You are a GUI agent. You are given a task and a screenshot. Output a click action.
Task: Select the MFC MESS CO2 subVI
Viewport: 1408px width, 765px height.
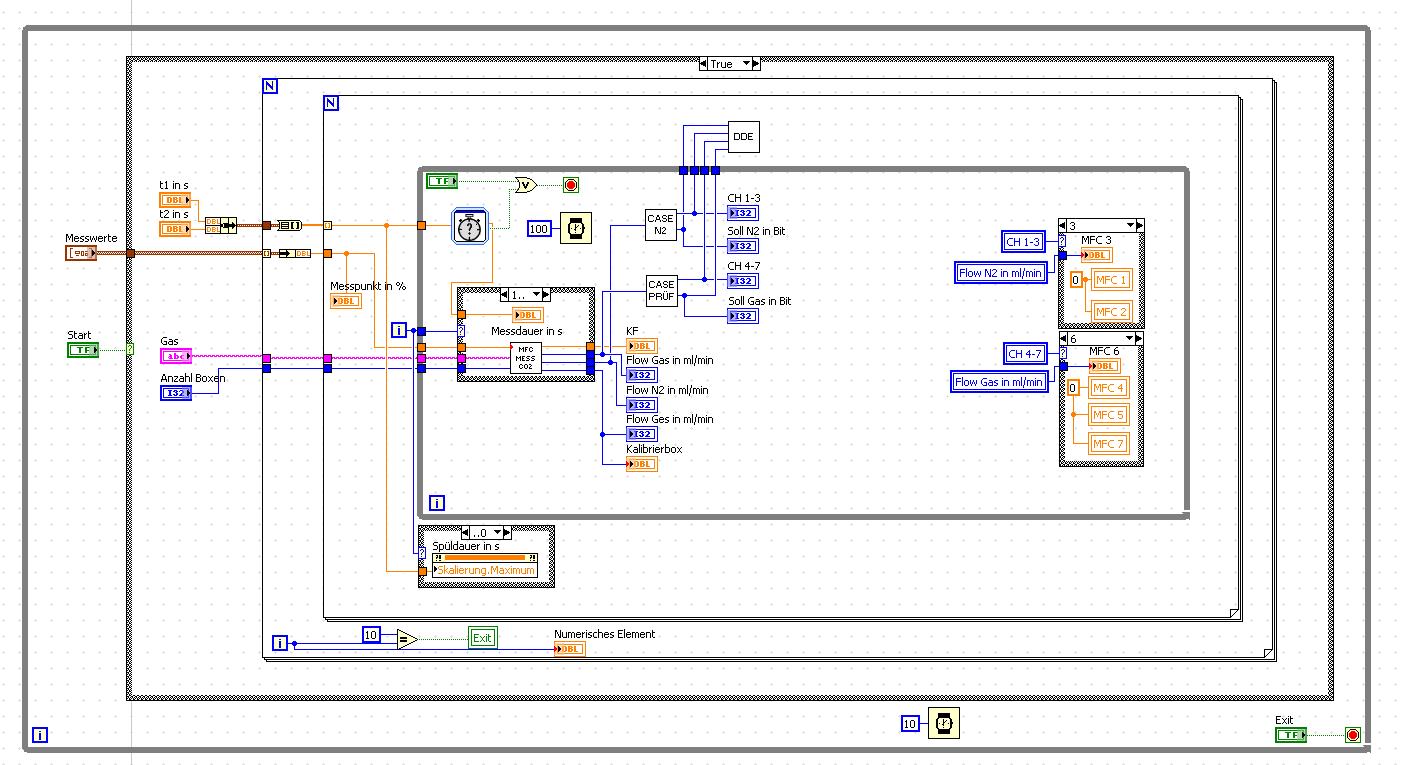pos(526,358)
